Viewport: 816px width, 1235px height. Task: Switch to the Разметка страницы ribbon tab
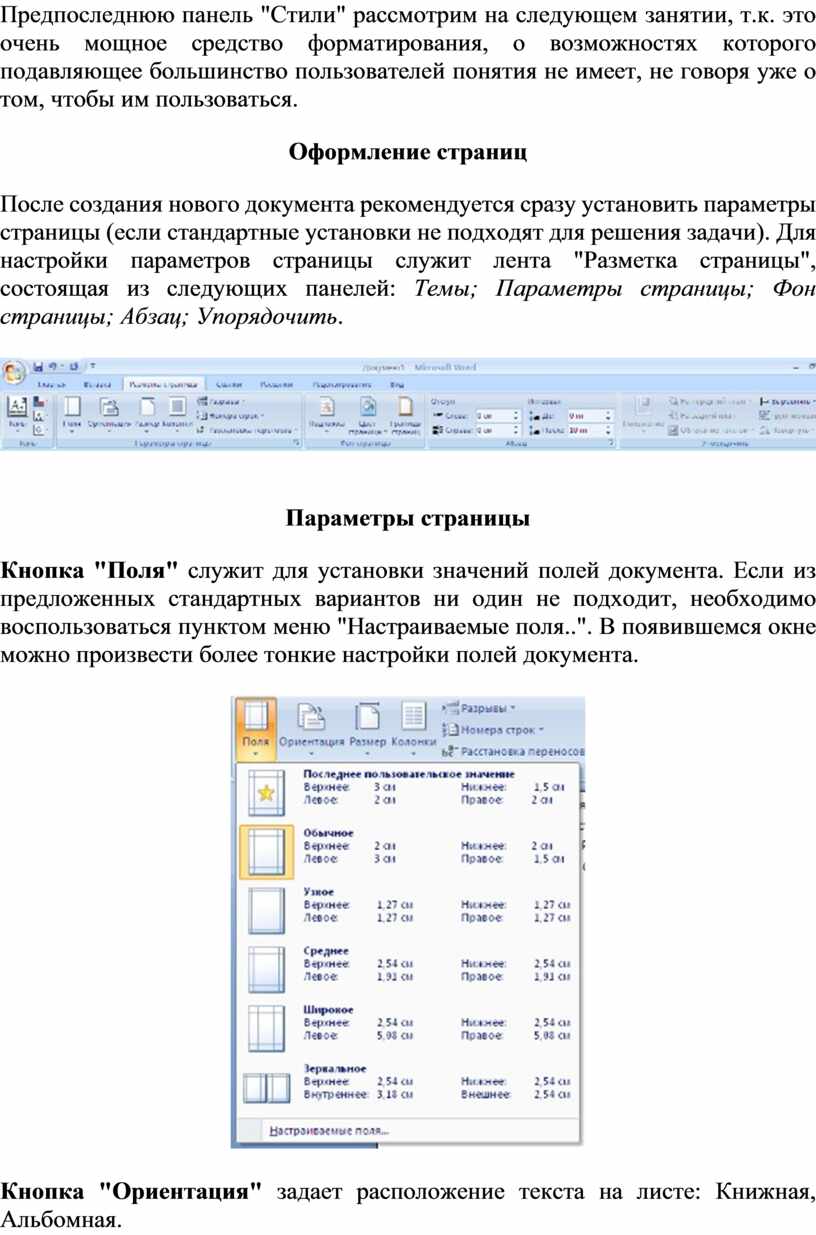pos(163,383)
